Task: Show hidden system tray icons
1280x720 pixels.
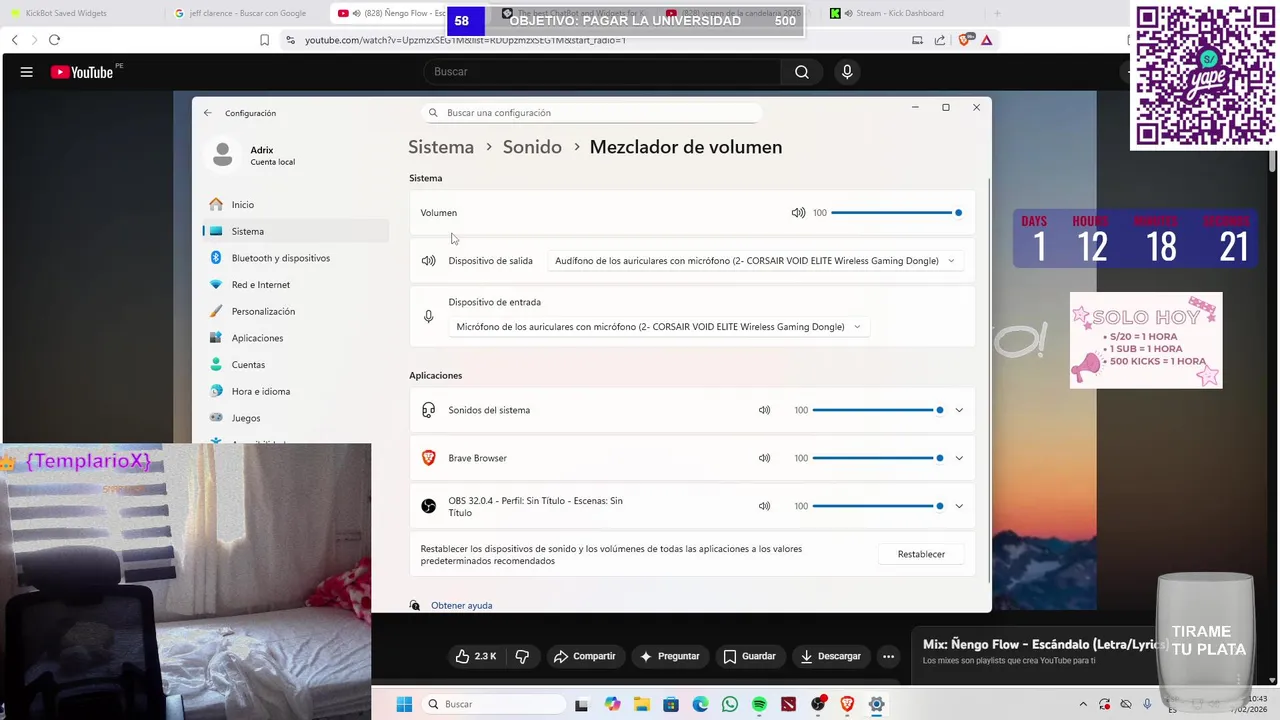Action: pyautogui.click(x=1083, y=704)
